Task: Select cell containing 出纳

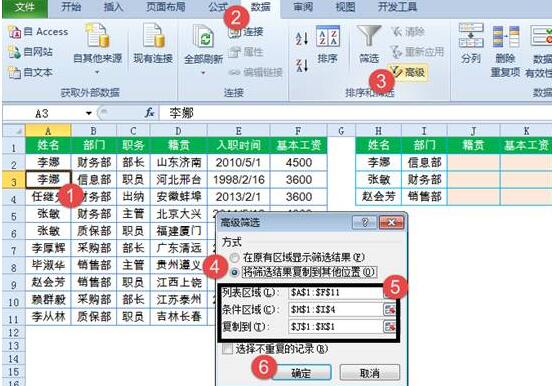Action: pyautogui.click(x=133, y=197)
